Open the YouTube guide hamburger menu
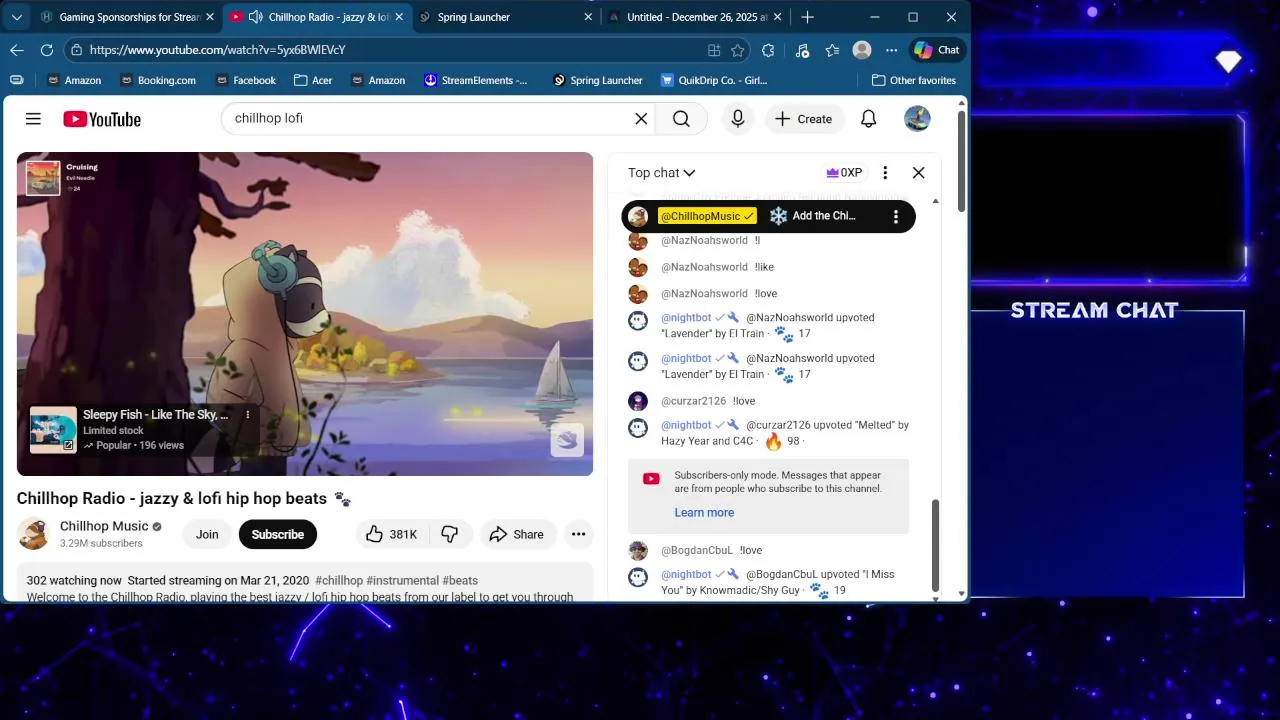Screen dimensions: 1280x720 (33, 119)
